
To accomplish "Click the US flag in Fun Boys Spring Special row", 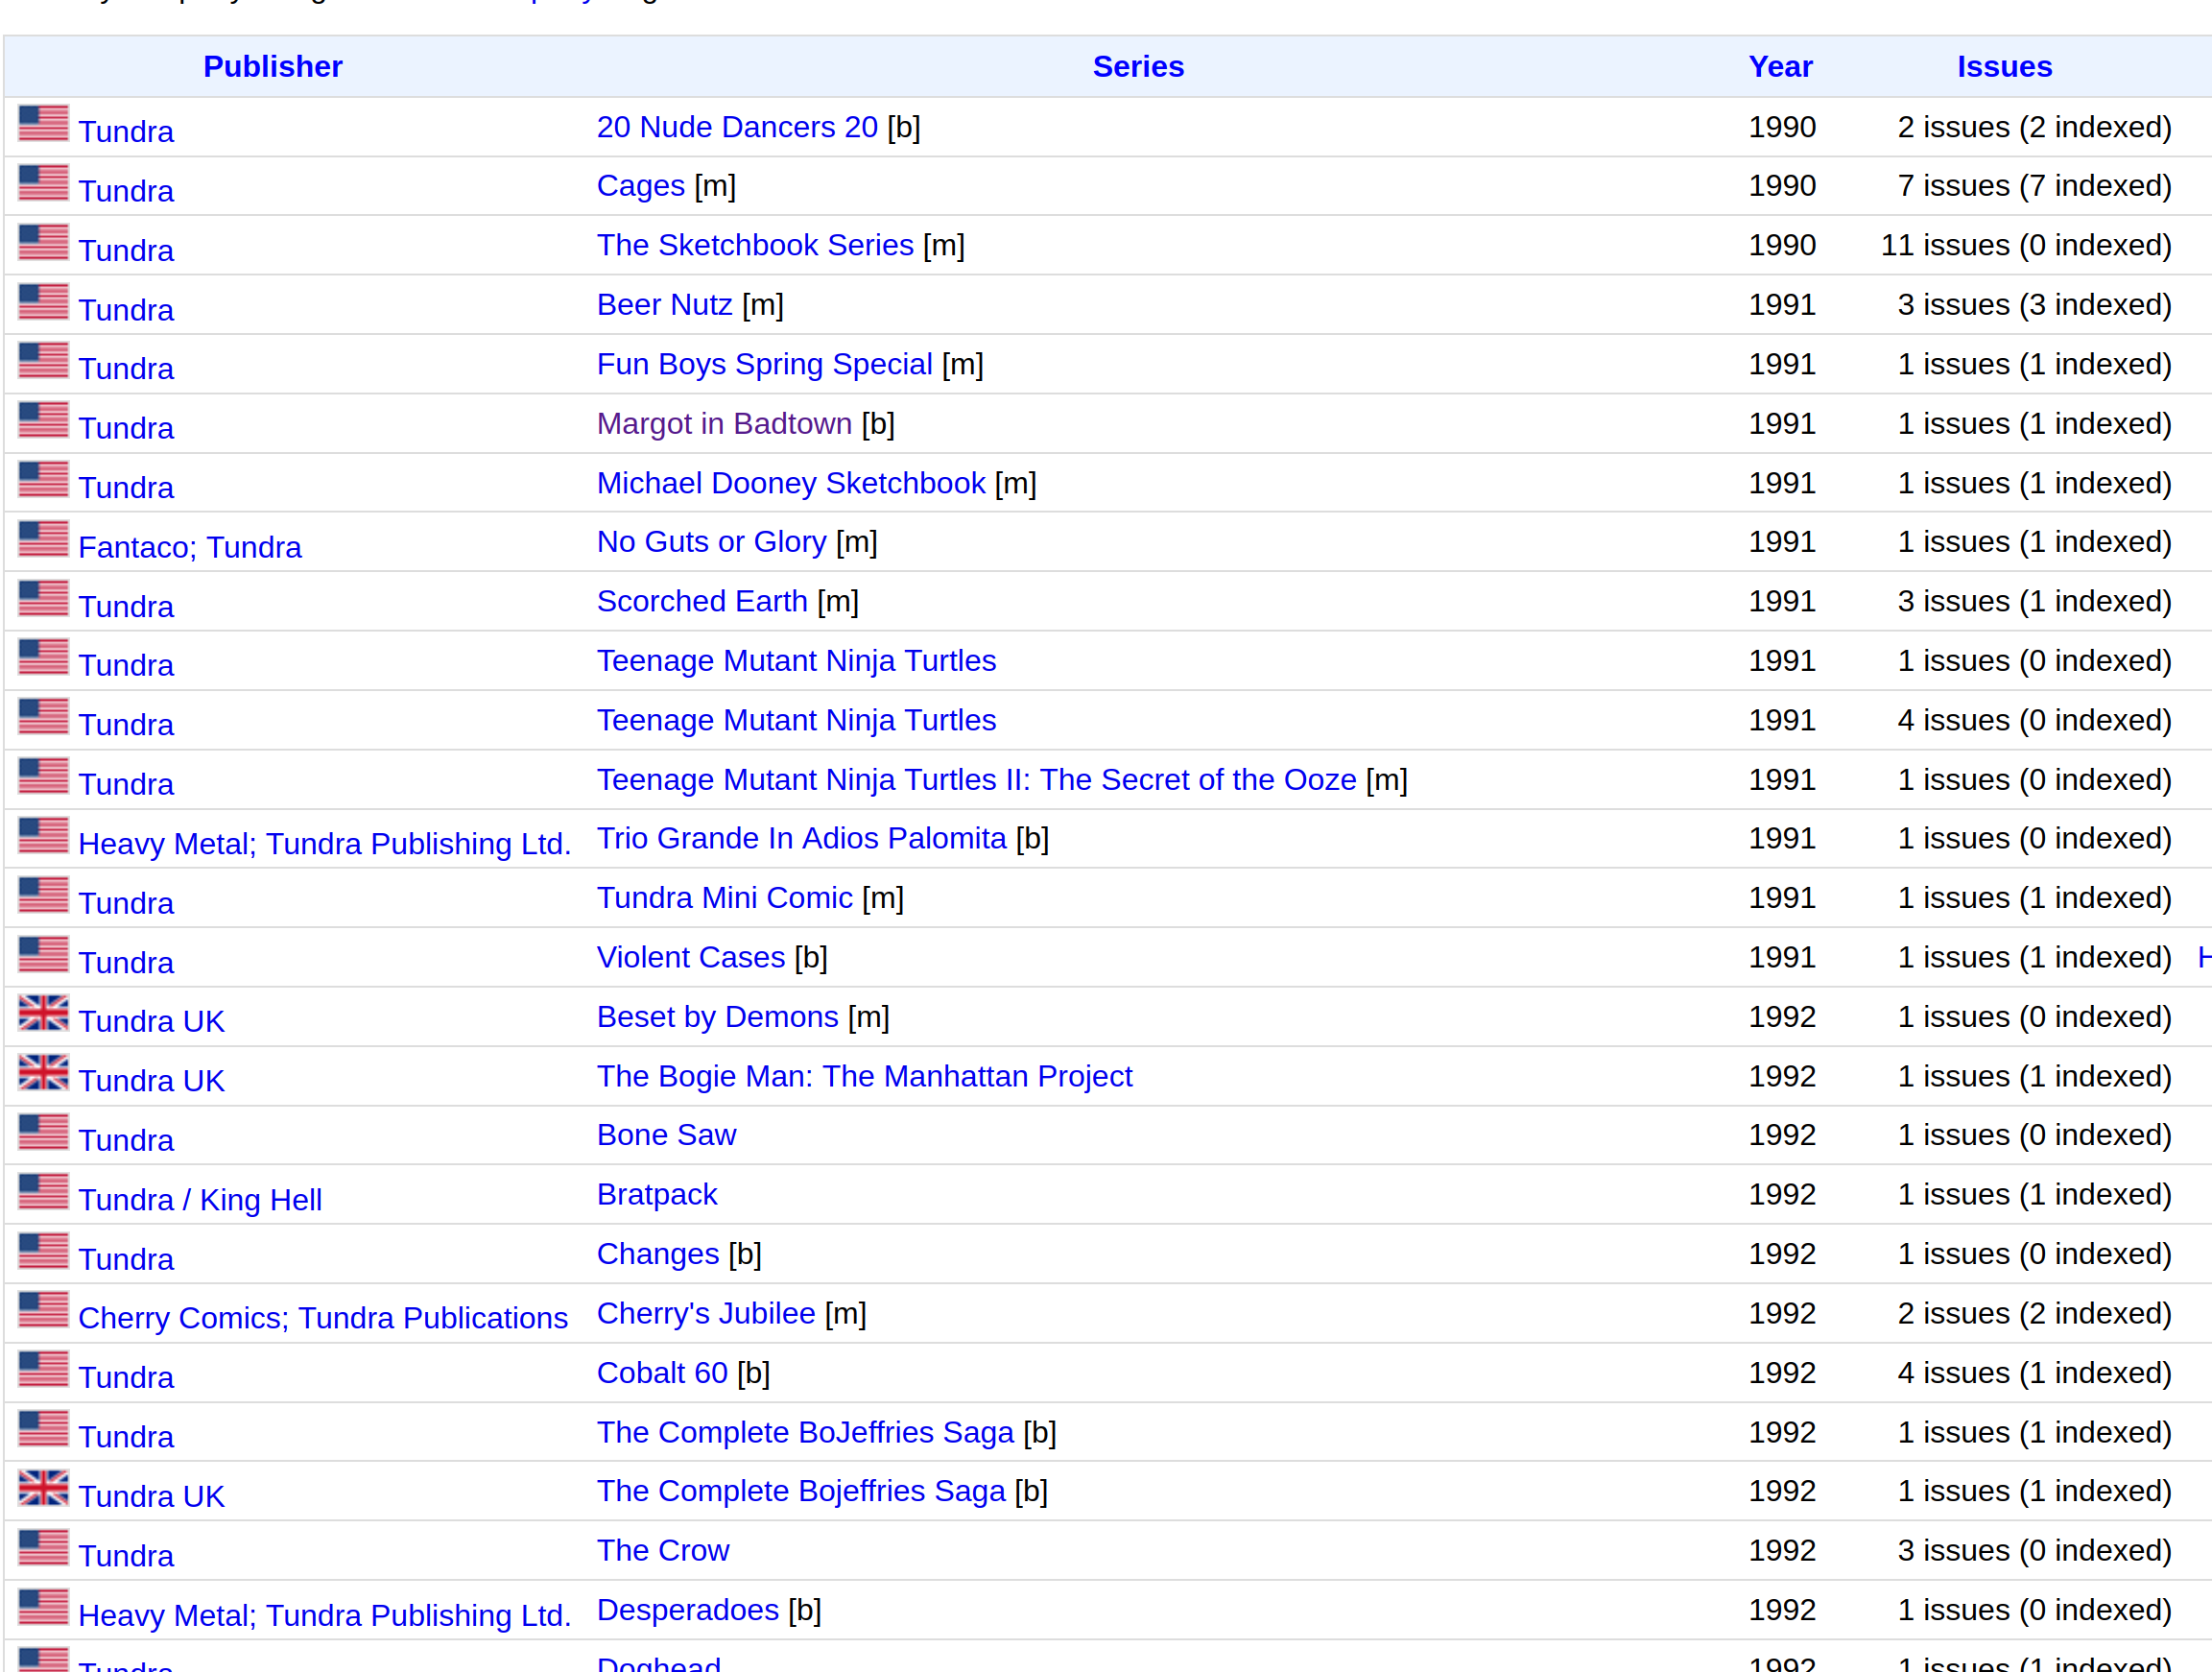I will click(43, 360).
